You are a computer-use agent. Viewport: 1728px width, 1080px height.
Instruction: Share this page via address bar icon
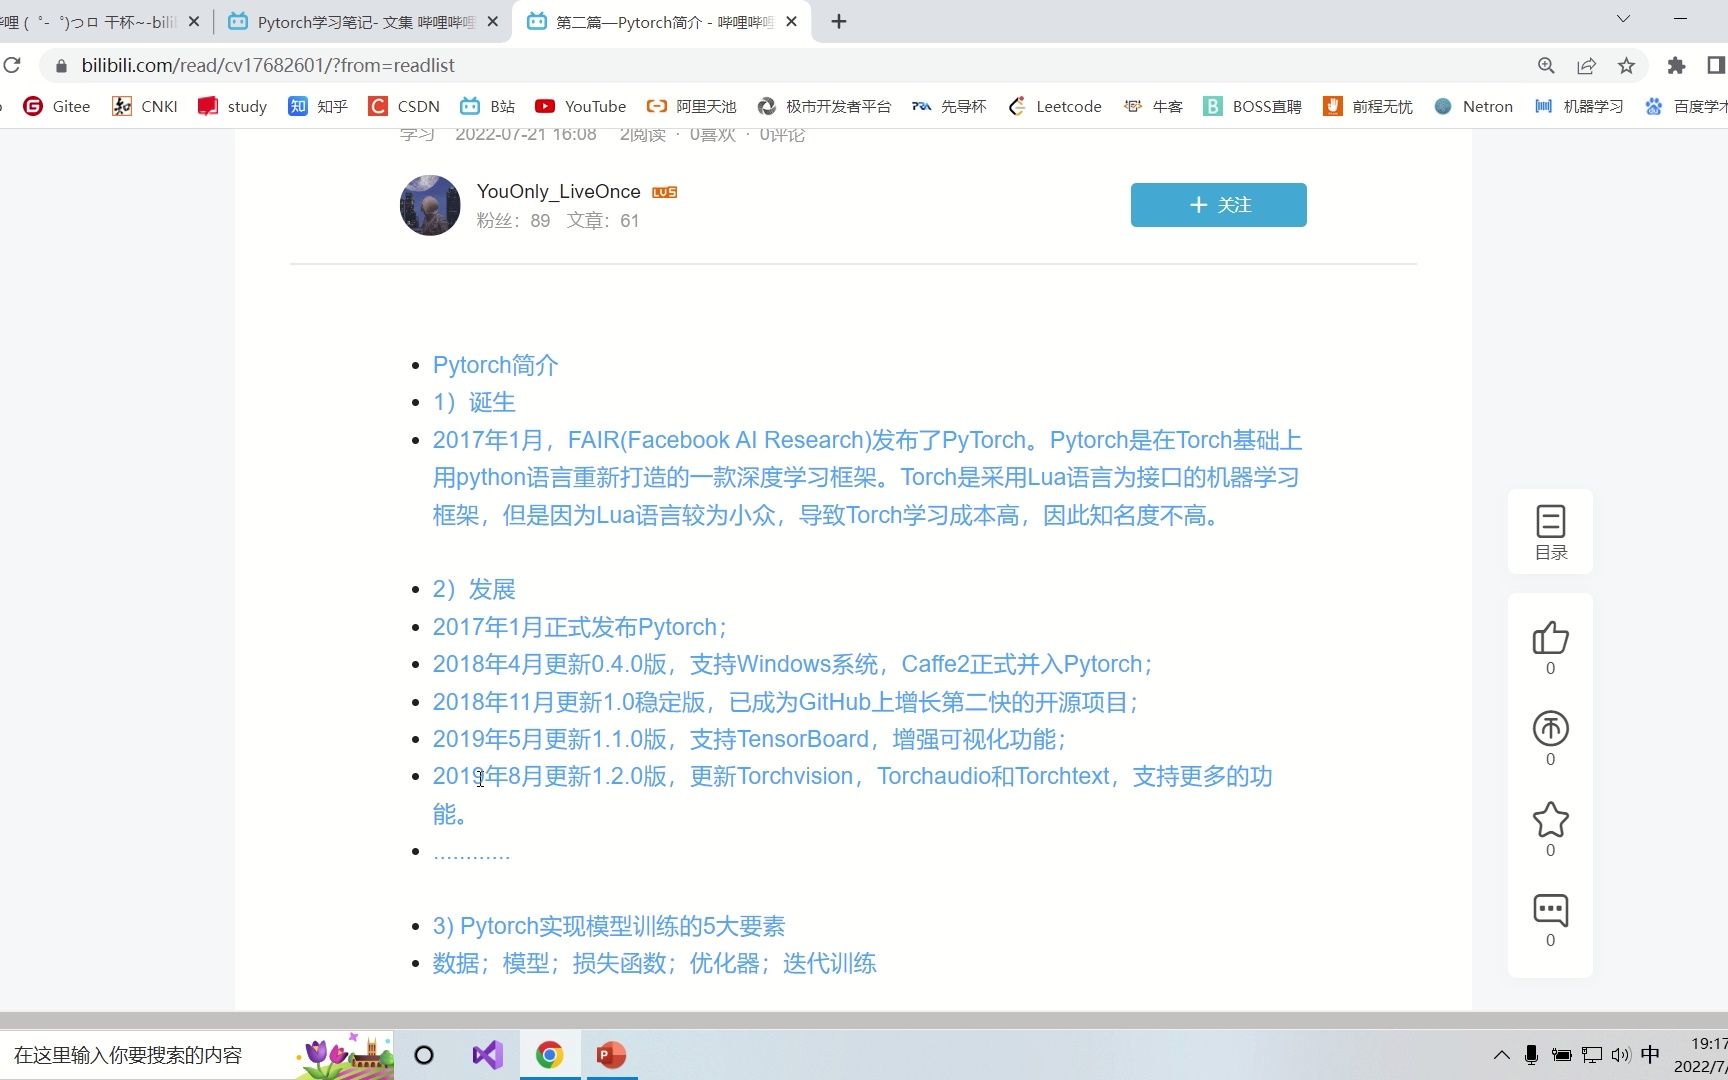pos(1586,65)
